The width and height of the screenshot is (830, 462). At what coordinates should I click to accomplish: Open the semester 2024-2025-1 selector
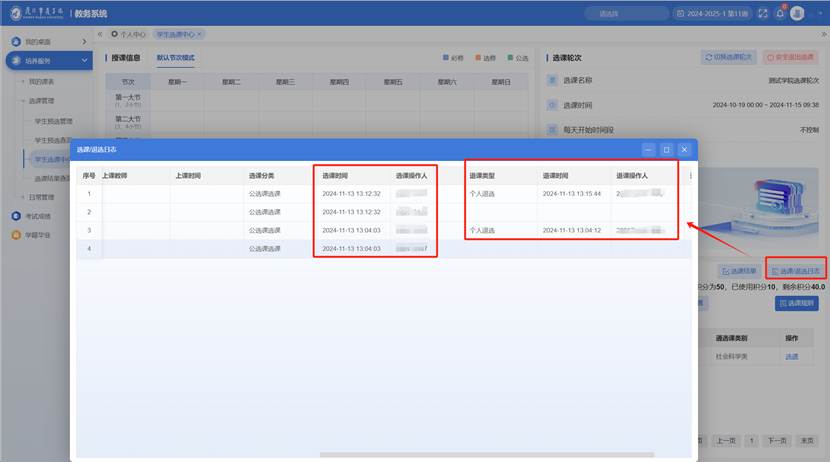714,13
